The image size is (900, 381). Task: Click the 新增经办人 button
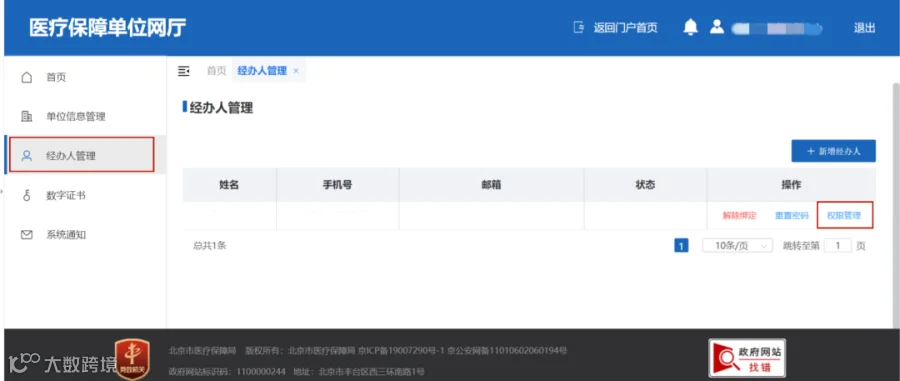click(833, 151)
